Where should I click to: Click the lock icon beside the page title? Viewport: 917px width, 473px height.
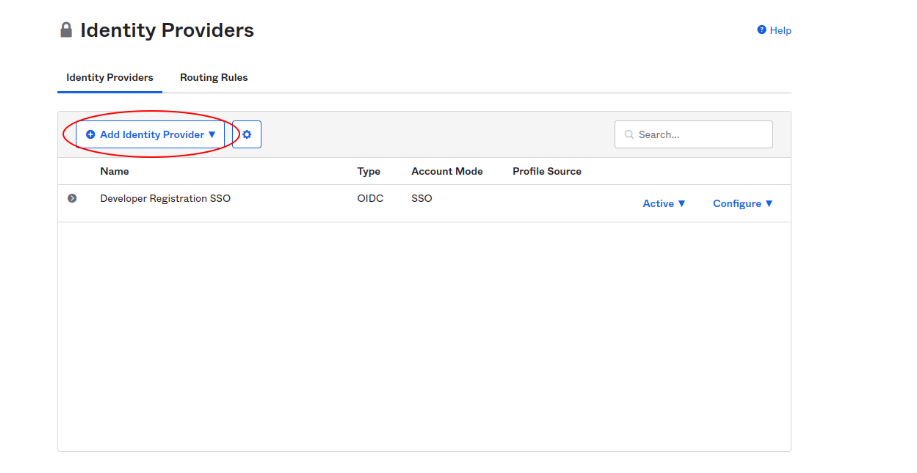click(x=67, y=31)
